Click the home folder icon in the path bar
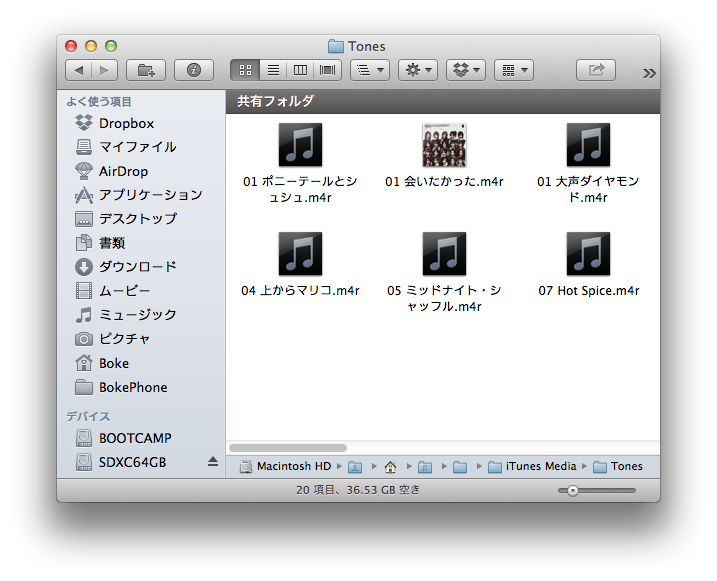717x581 pixels. (390, 467)
